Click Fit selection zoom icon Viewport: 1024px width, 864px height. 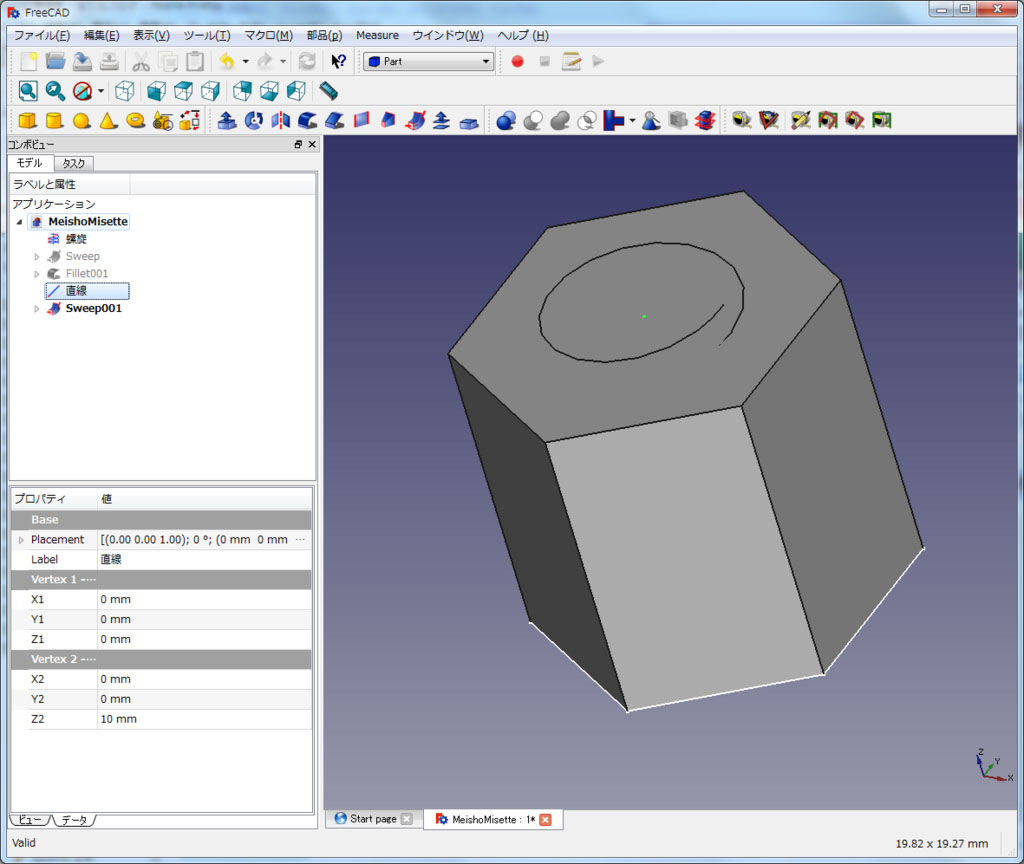55,91
